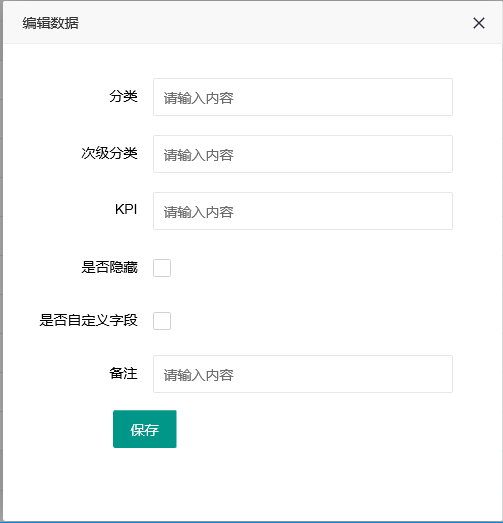Click the 分类 field label

123,96
